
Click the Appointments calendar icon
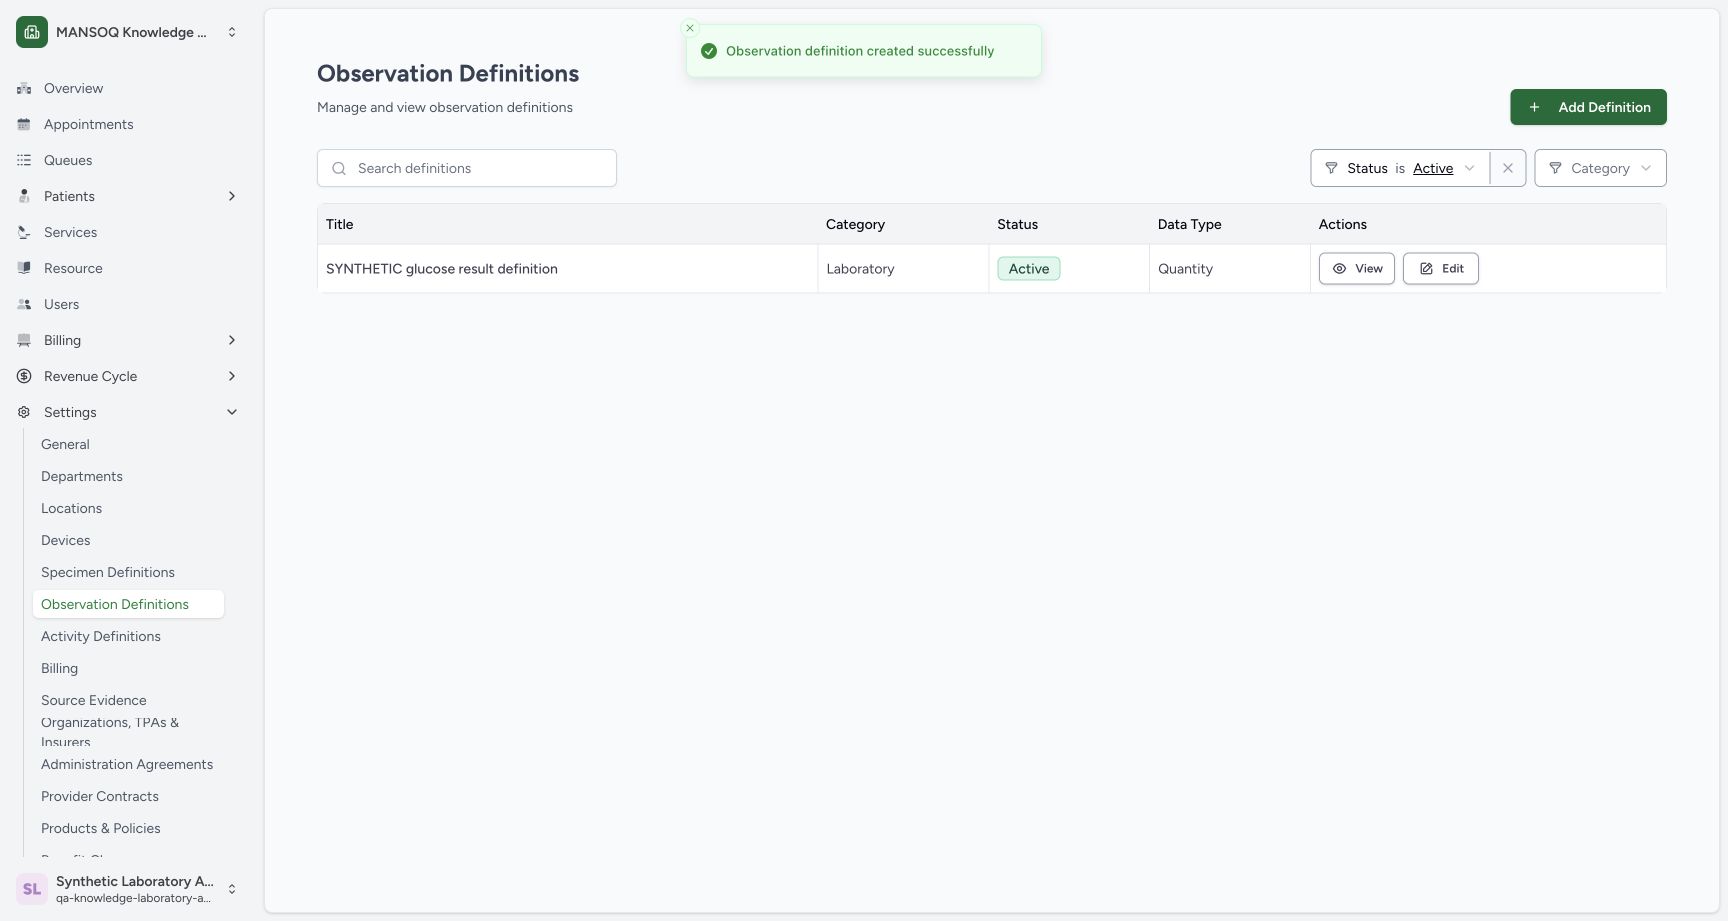click(24, 124)
